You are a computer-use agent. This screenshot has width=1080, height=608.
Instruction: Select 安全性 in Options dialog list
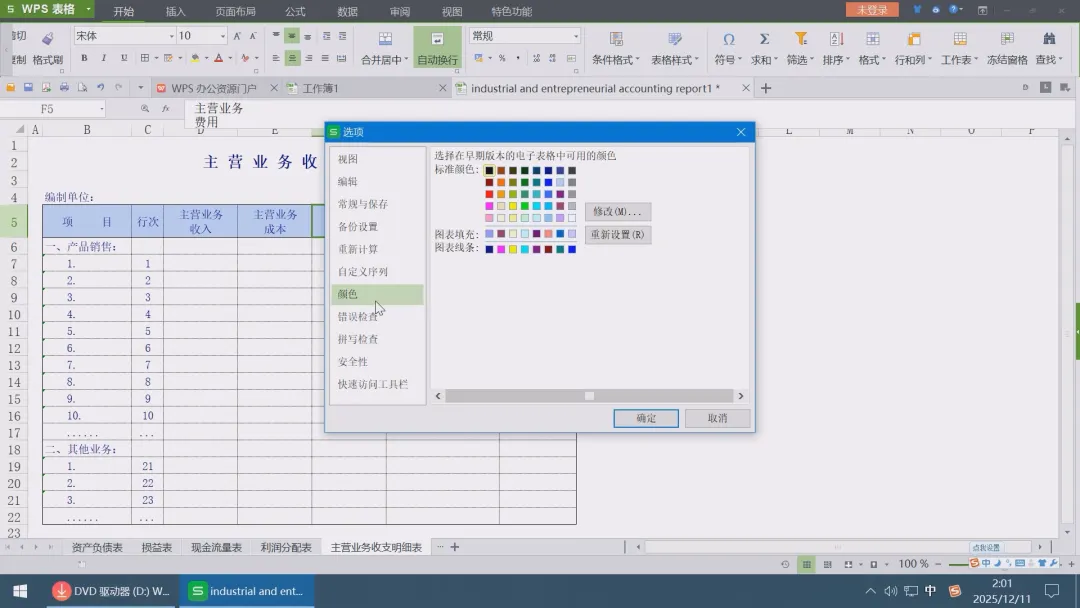coord(377,361)
